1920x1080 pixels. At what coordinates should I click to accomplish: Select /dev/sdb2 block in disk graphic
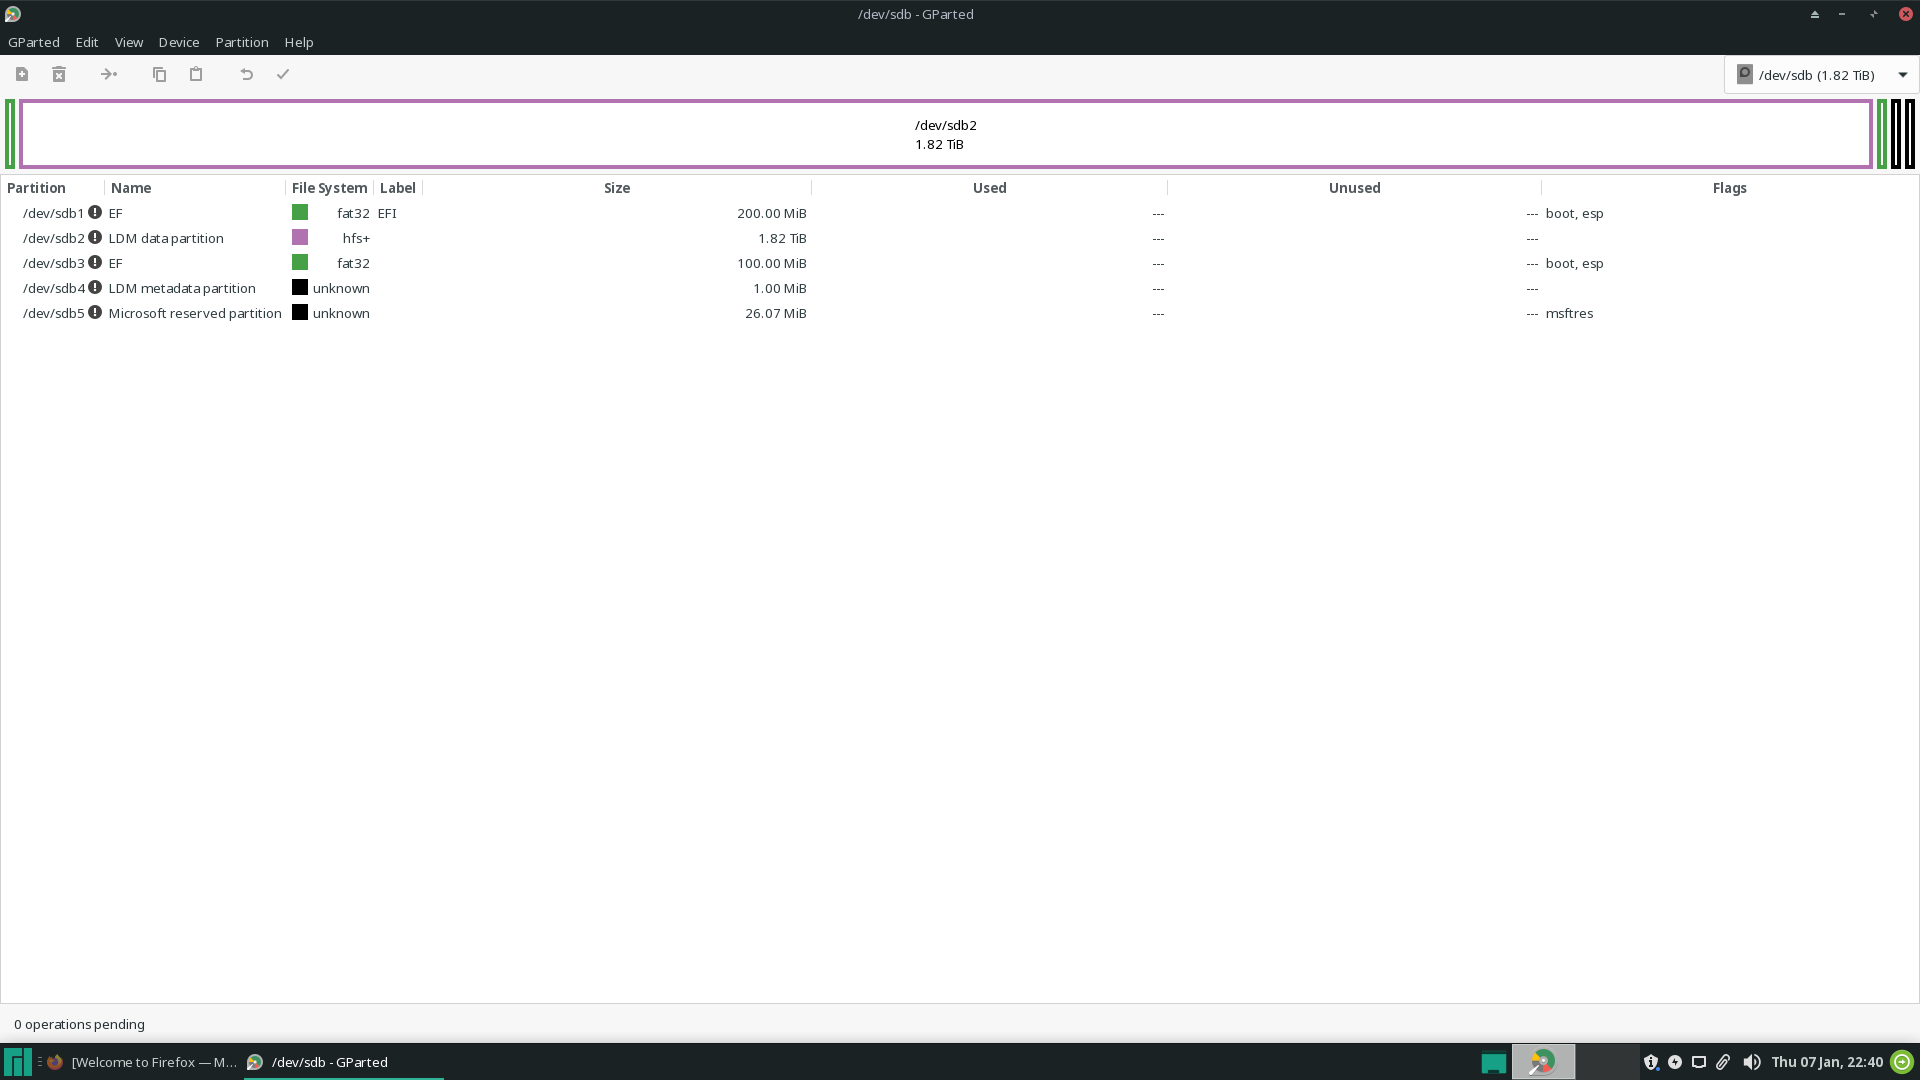945,134
